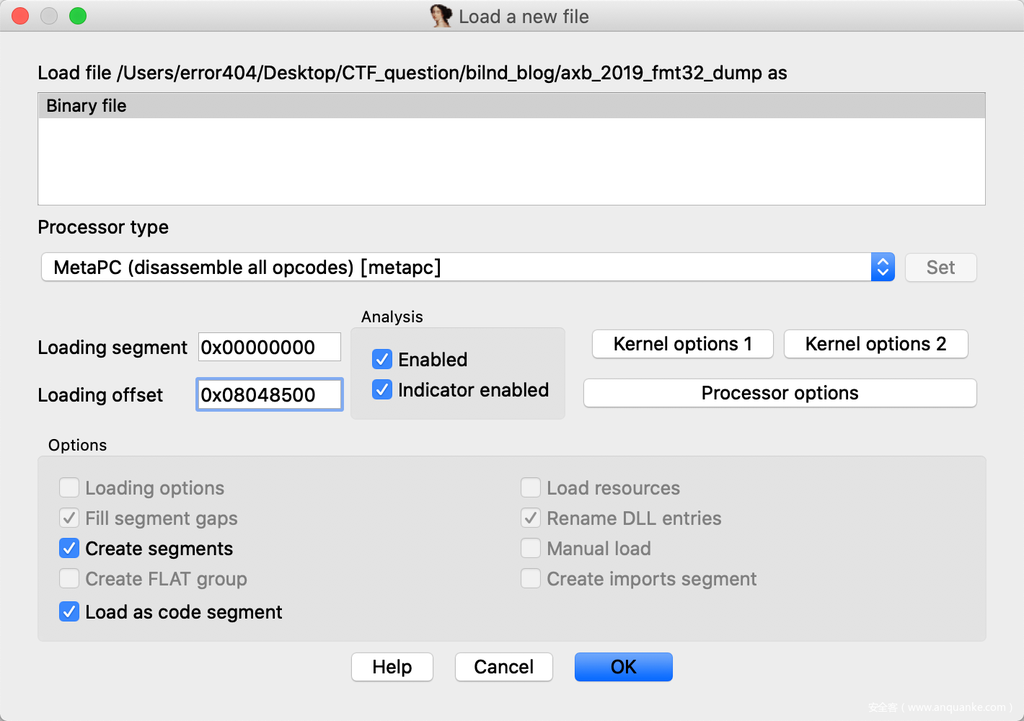Click the Loading segment input field
Image resolution: width=1024 pixels, height=721 pixels.
coord(269,347)
